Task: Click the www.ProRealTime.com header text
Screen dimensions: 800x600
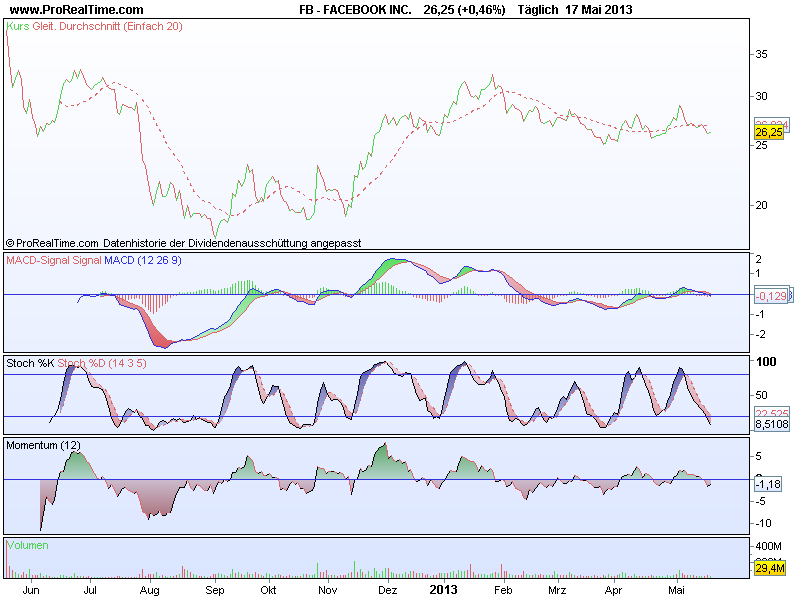Action: point(77,10)
